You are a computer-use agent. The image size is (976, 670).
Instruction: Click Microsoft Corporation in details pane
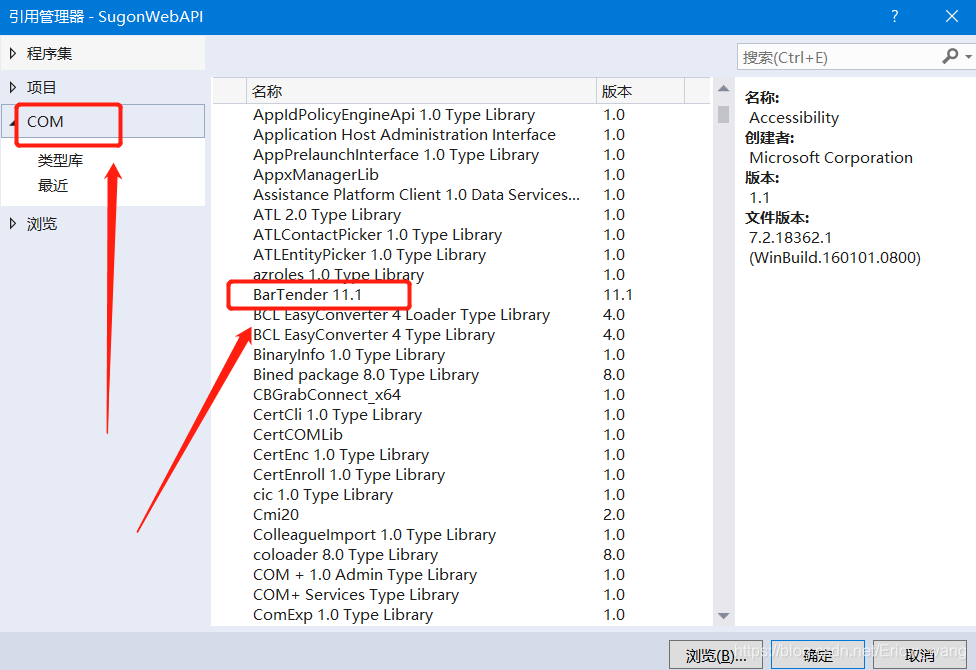[831, 158]
